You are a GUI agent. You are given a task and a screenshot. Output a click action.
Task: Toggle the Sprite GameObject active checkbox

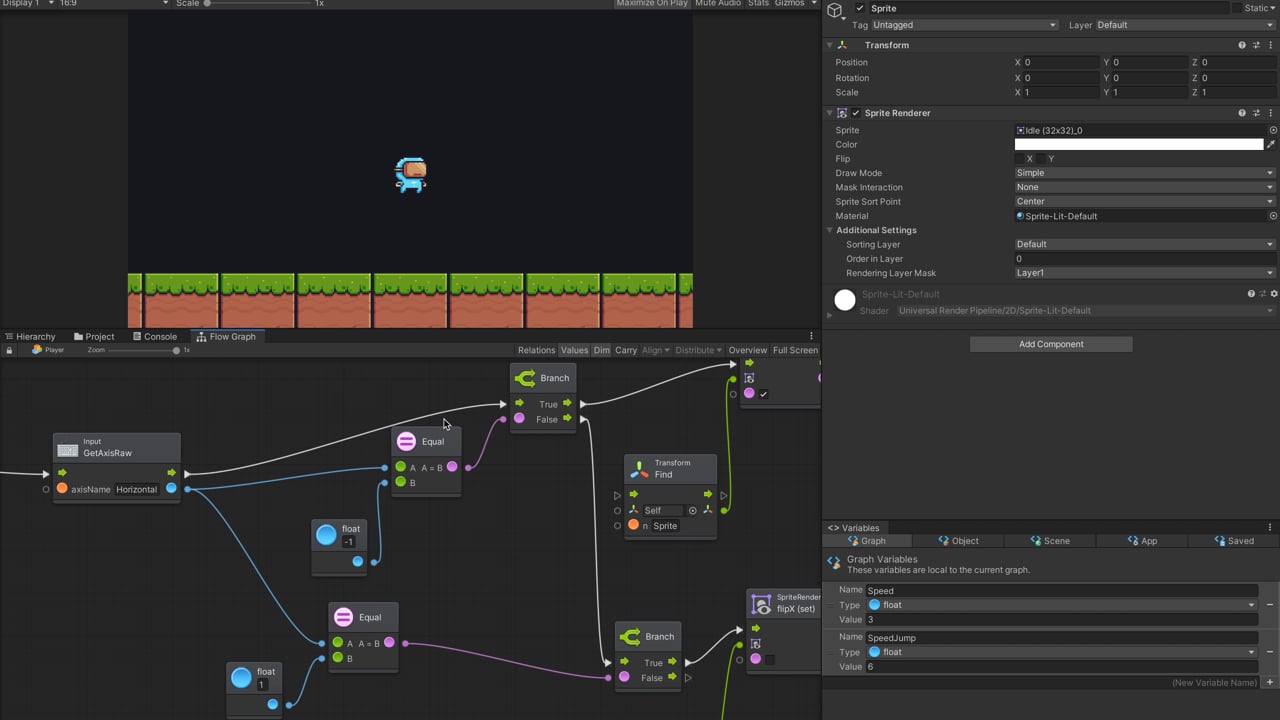(860, 8)
